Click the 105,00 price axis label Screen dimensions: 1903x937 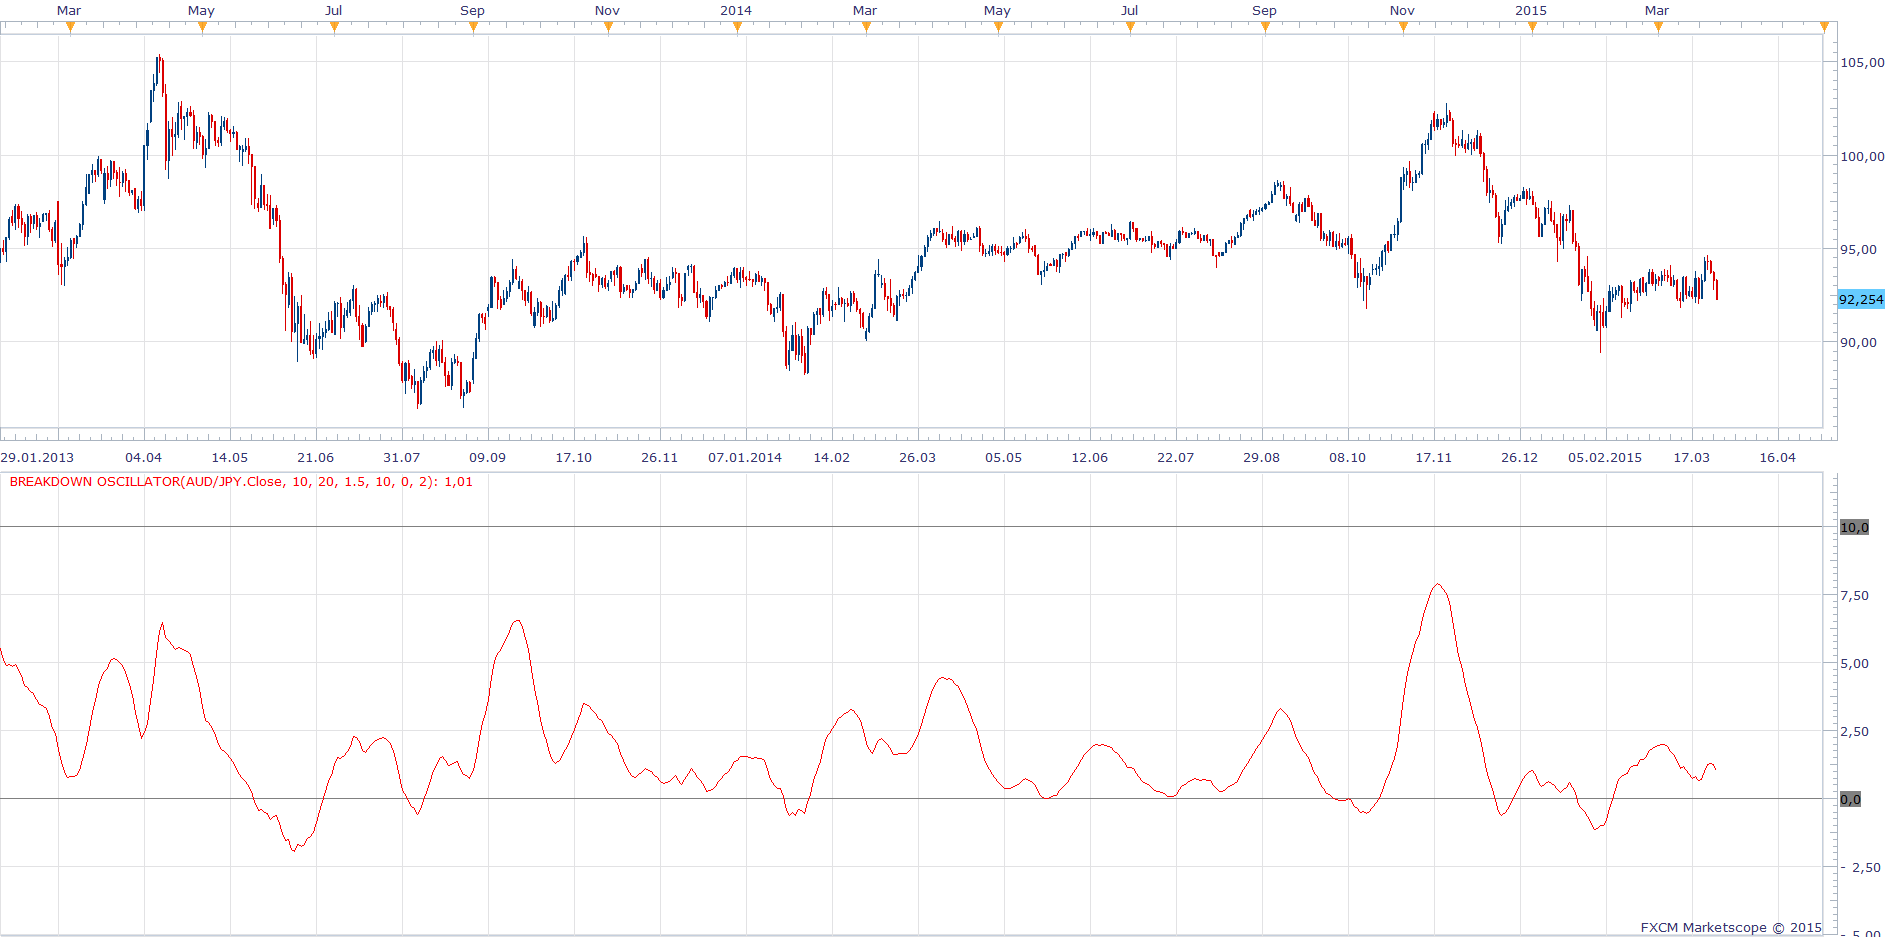pyautogui.click(x=1862, y=62)
